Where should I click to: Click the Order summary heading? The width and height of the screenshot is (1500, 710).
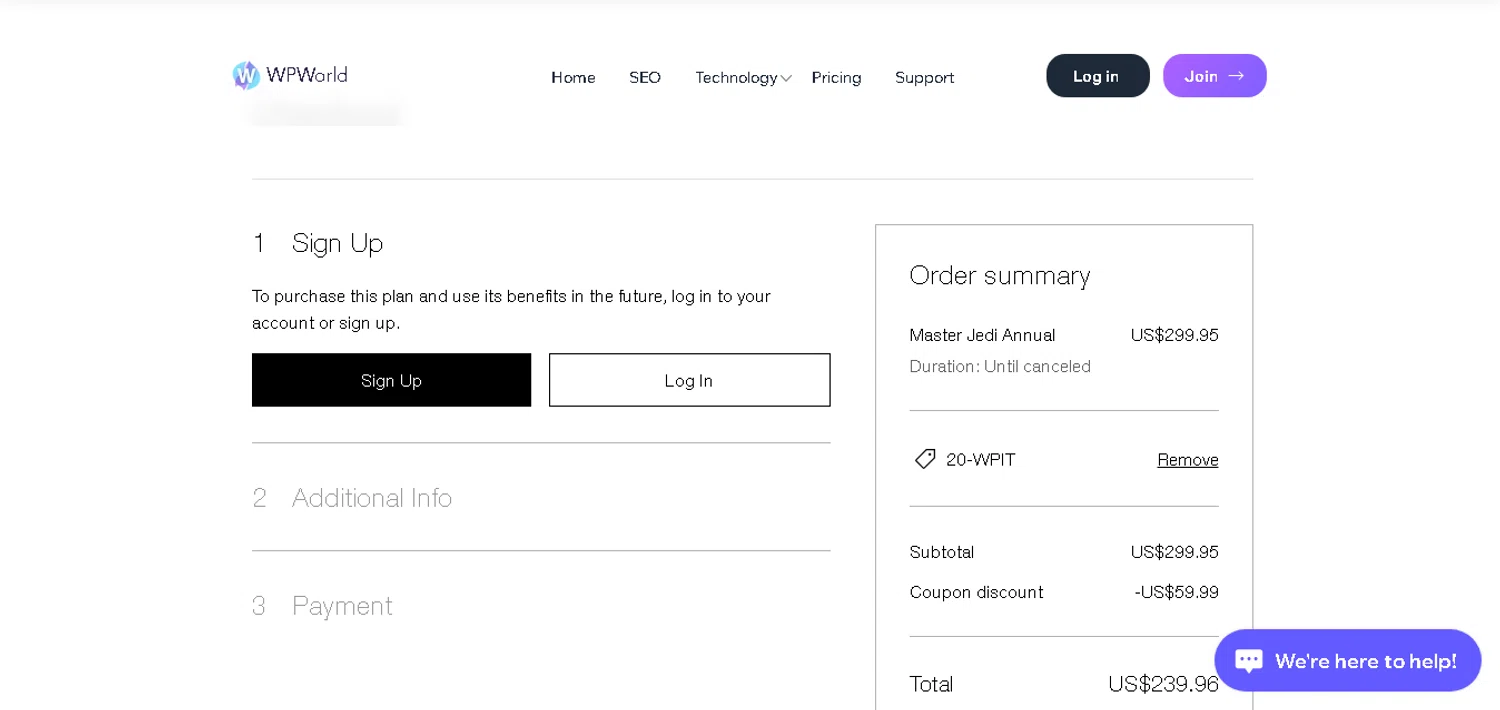[x=1000, y=275]
